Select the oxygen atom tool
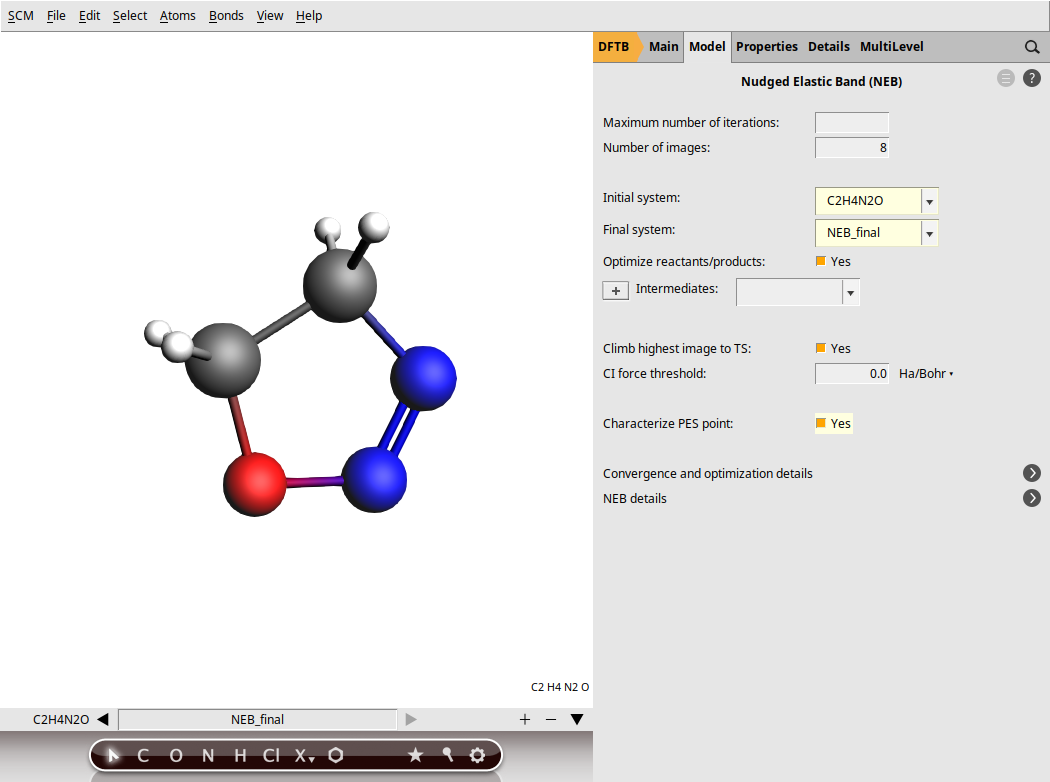This screenshot has height=782, width=1050. [x=176, y=755]
